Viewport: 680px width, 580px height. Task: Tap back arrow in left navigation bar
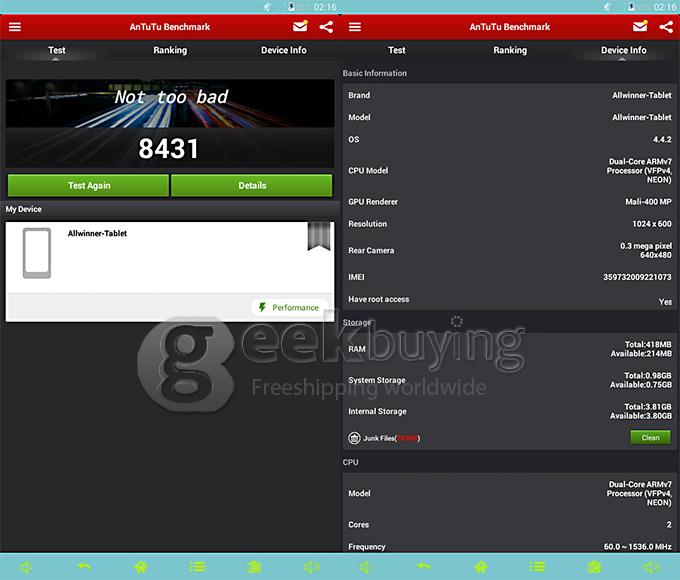84,566
